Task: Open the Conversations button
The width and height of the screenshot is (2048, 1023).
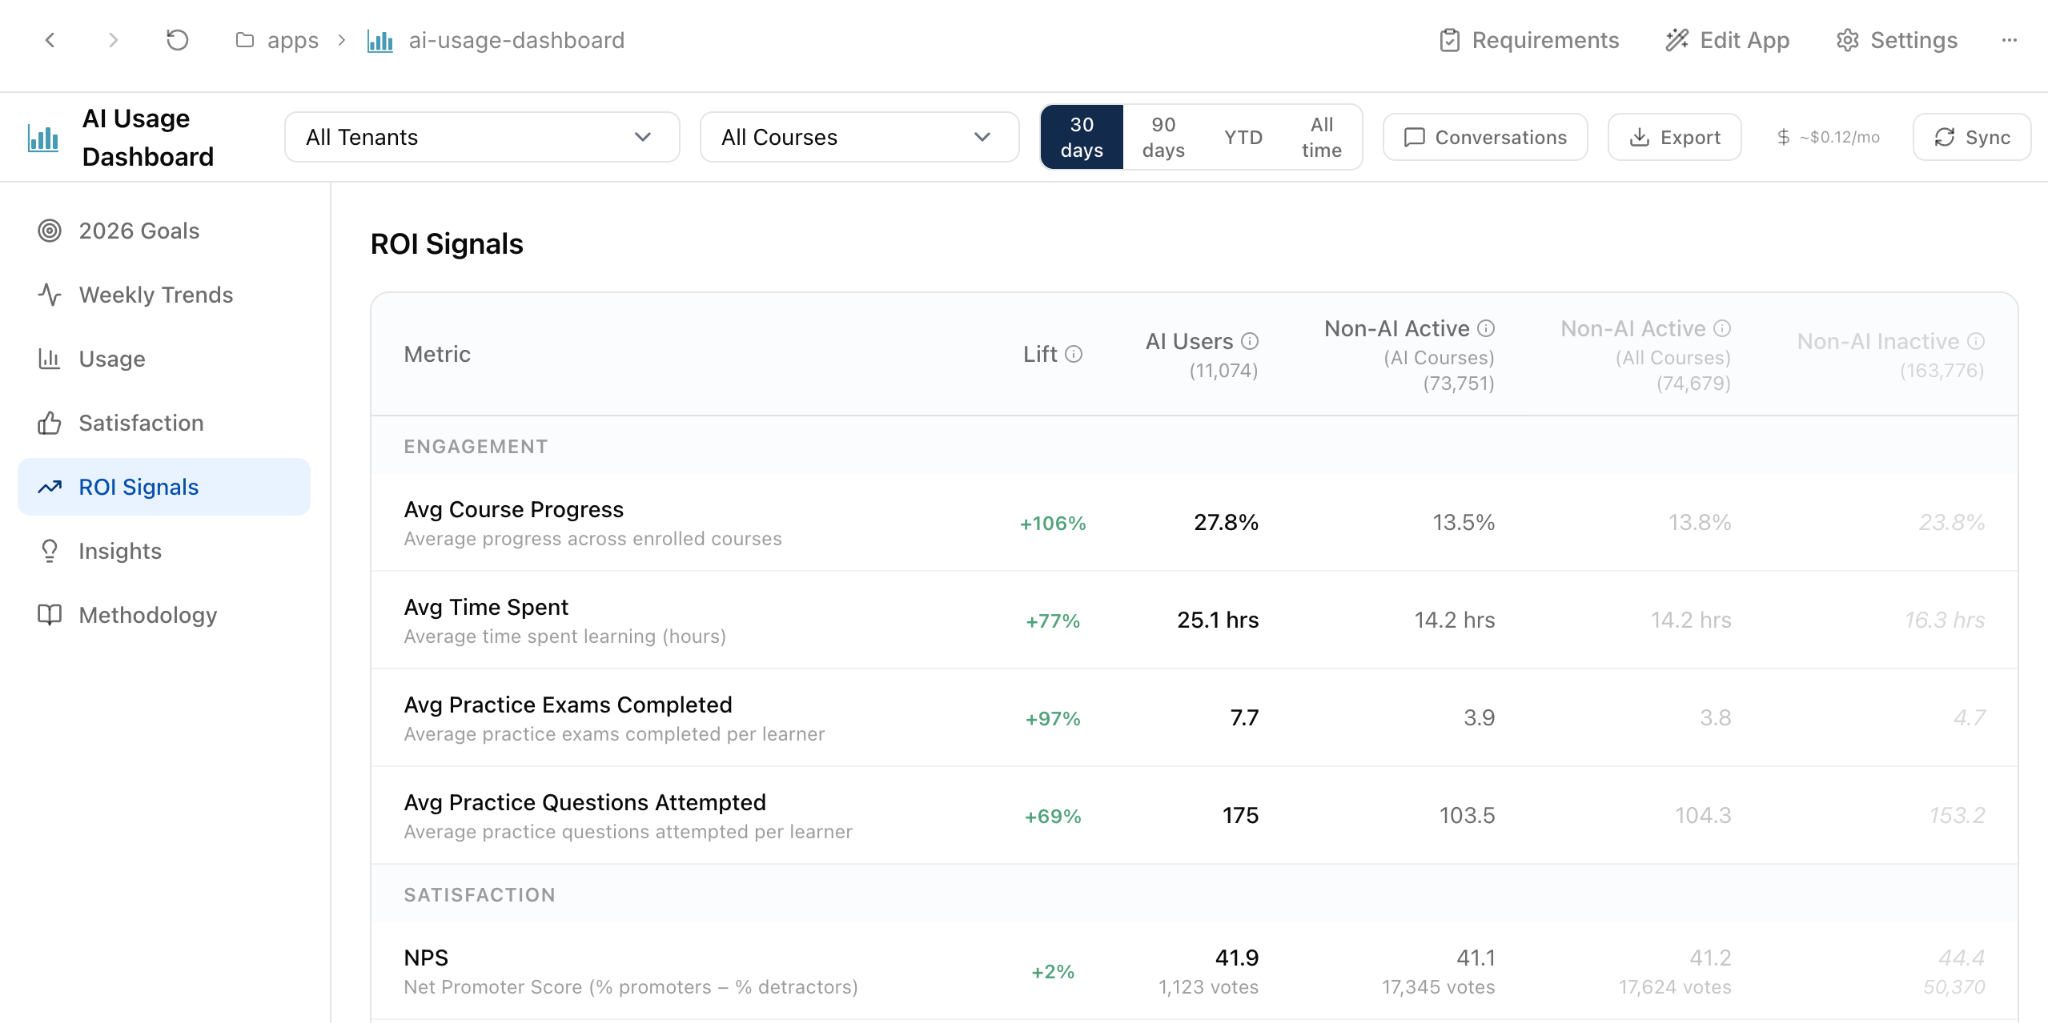Action: (x=1485, y=137)
